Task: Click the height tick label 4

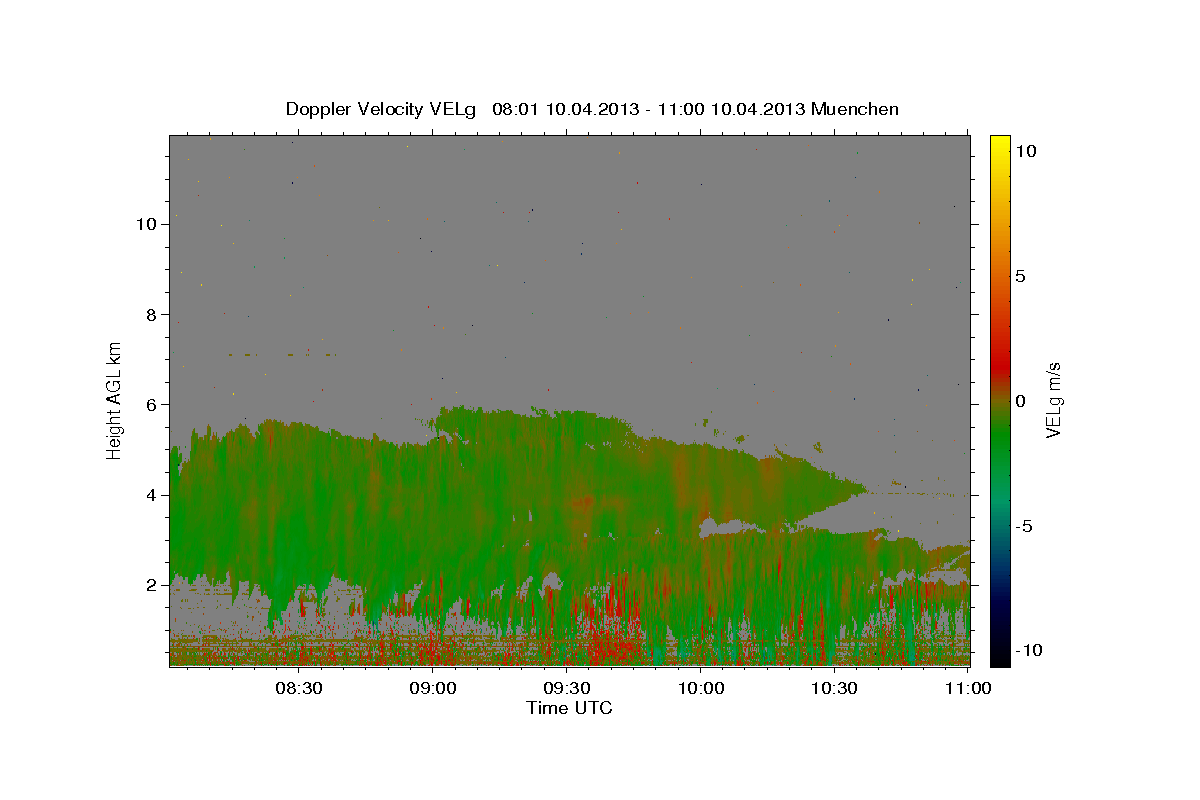Action: [x=153, y=495]
